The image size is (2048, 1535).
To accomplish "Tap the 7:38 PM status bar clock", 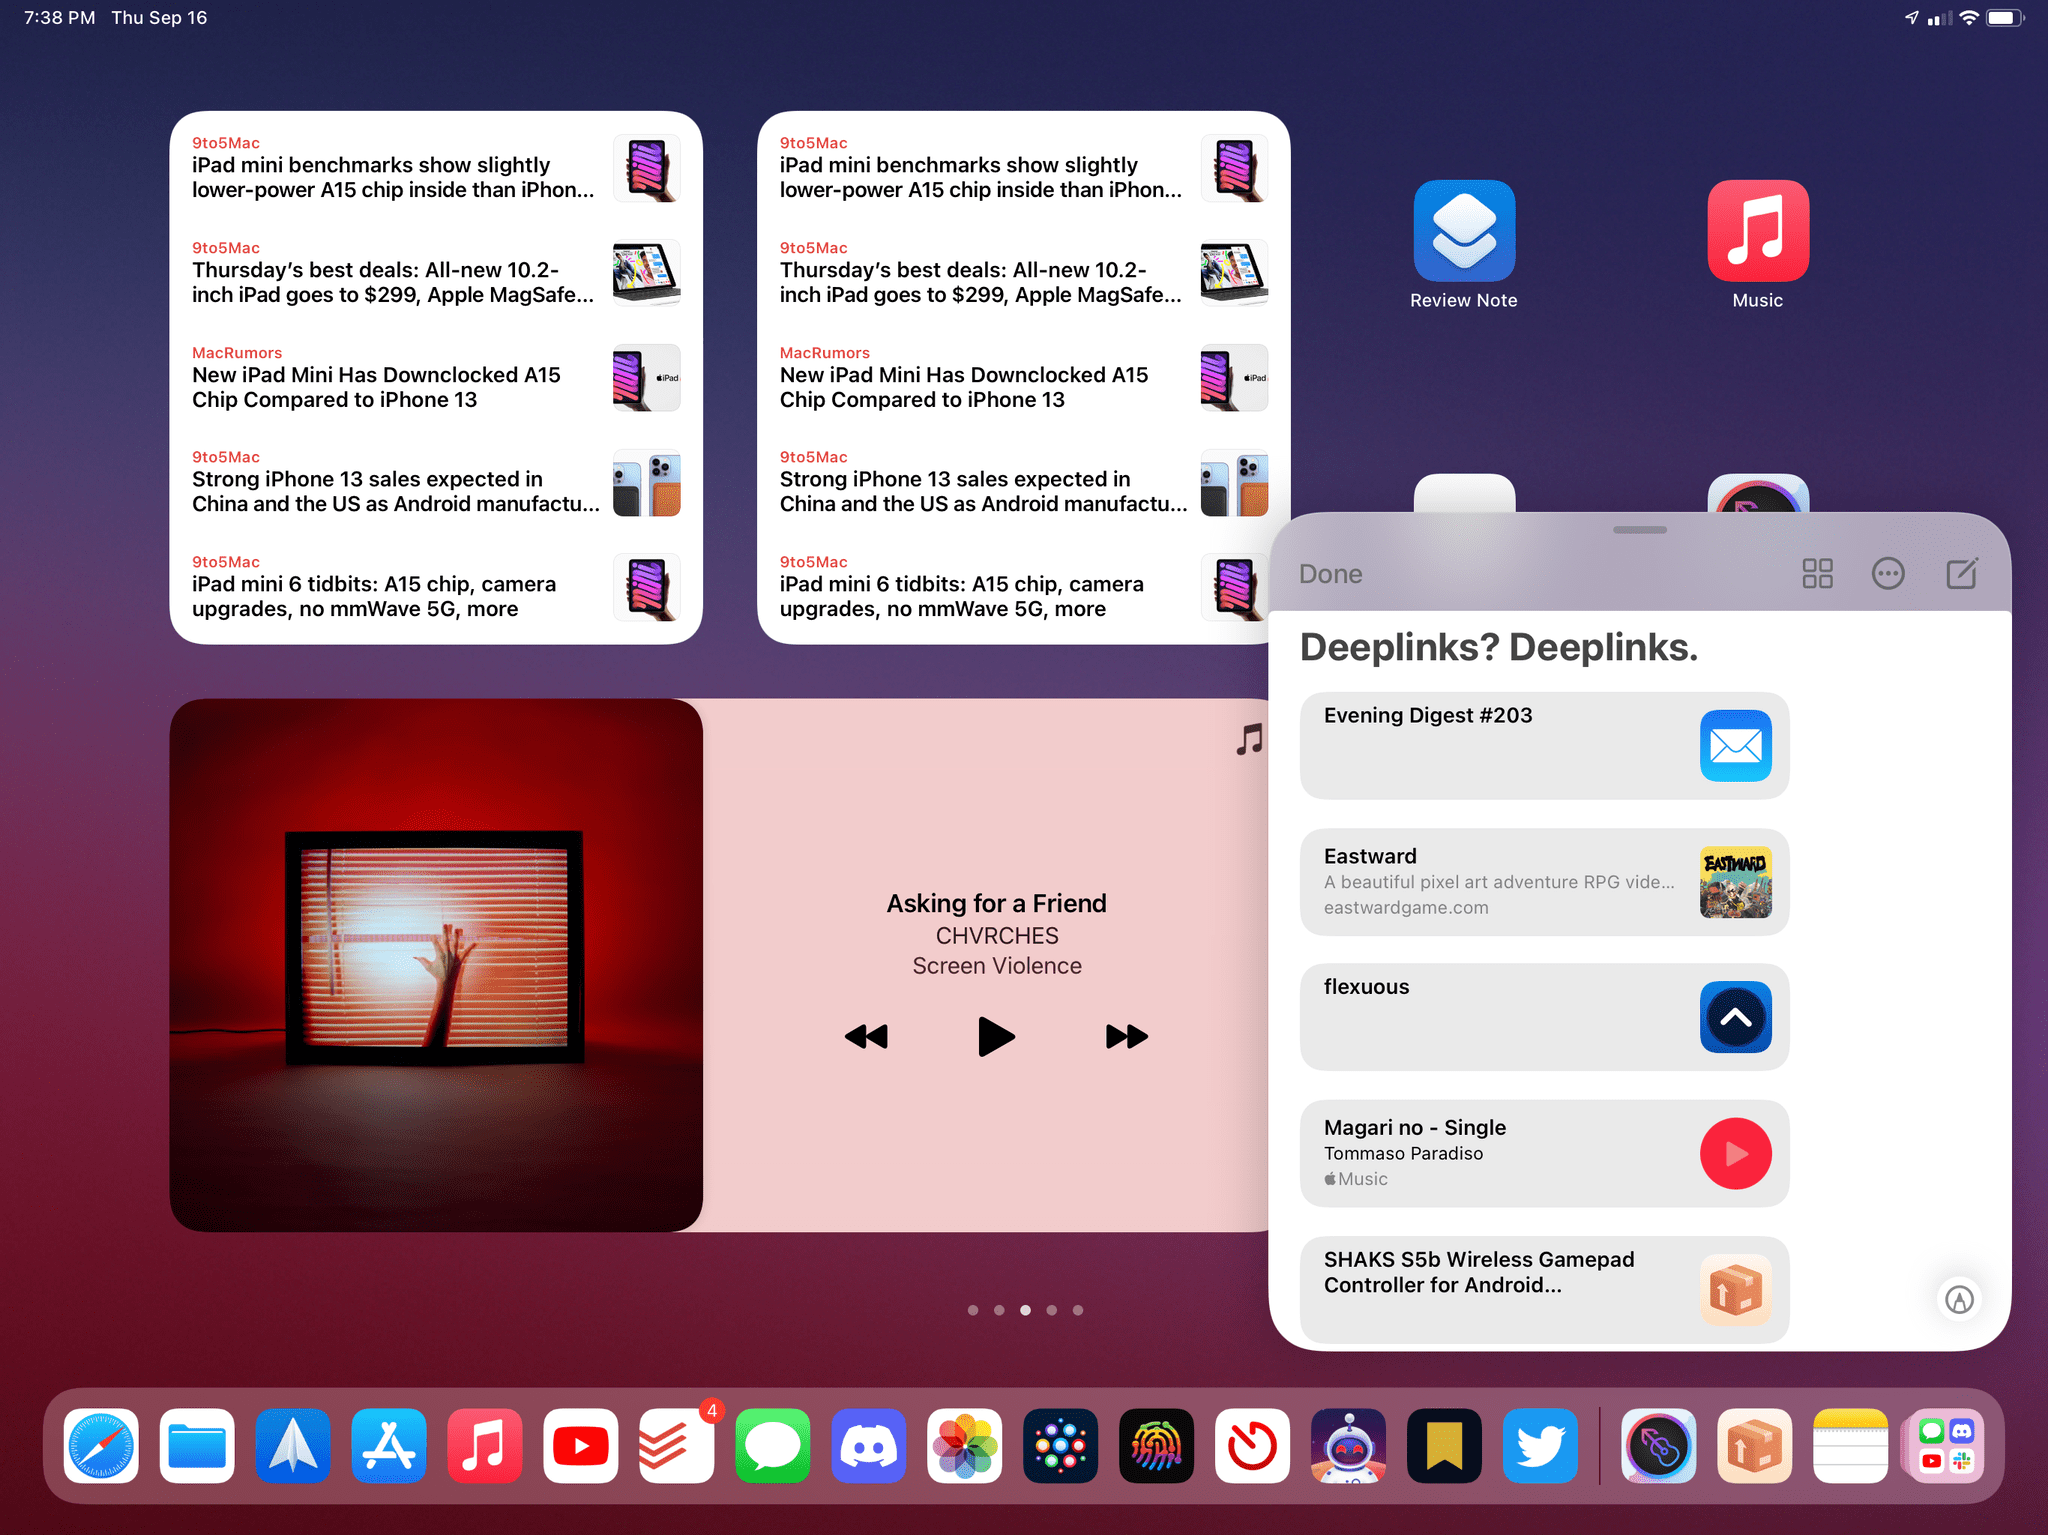I will (59, 18).
